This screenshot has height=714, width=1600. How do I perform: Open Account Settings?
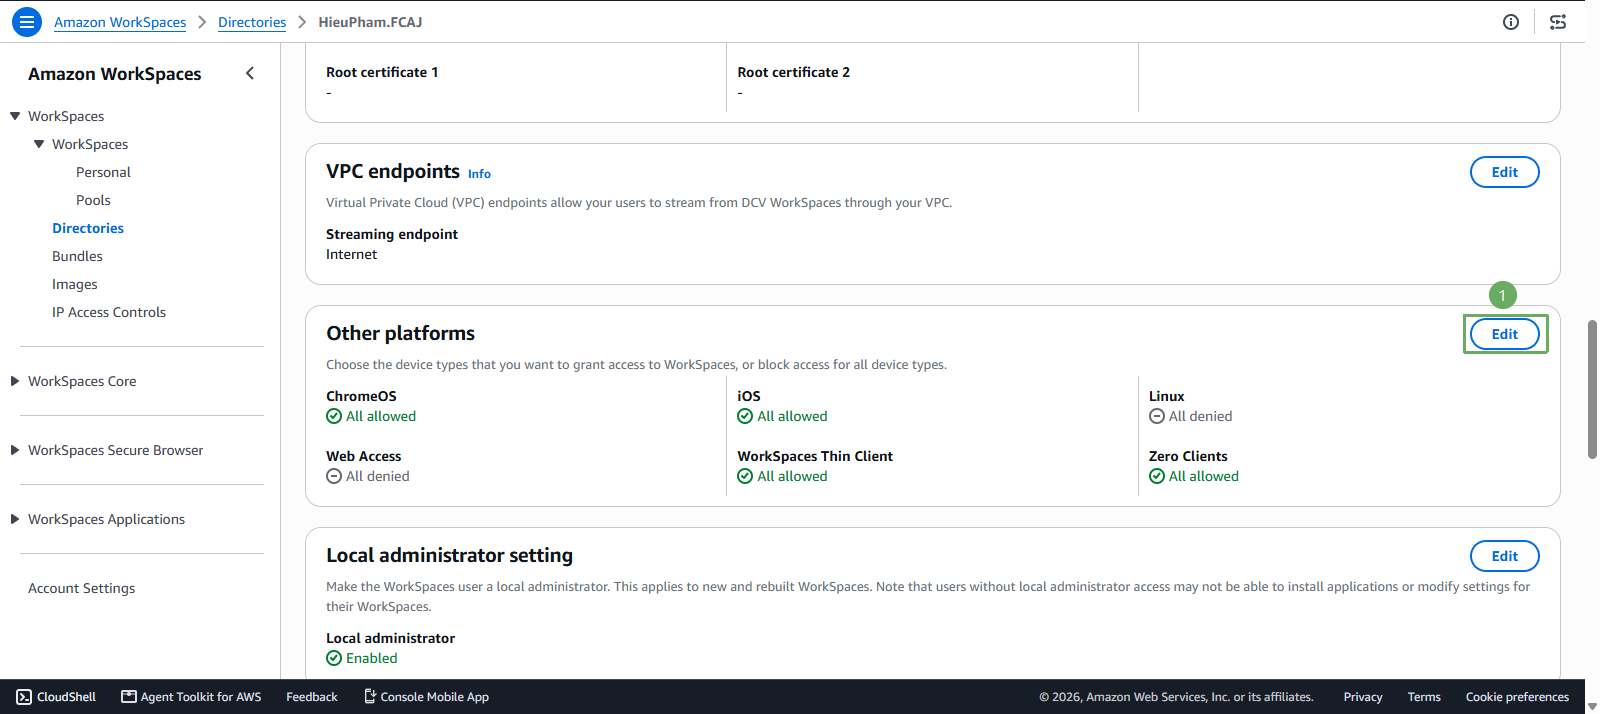point(81,588)
